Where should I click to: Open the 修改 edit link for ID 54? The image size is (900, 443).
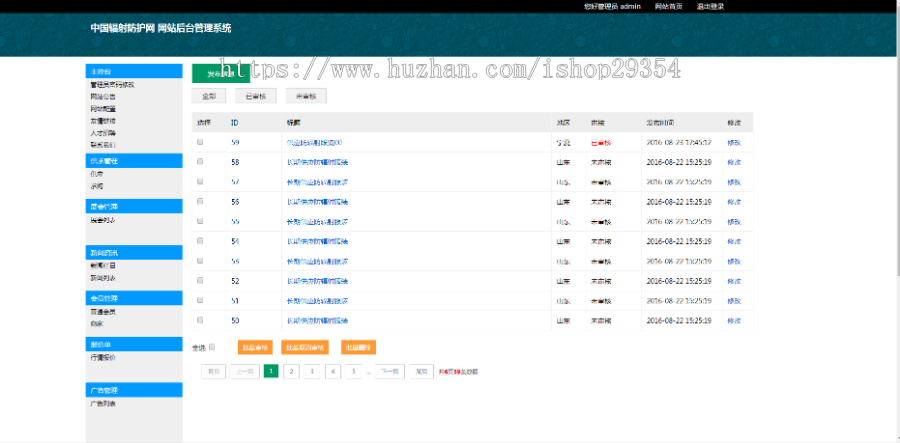734,242
